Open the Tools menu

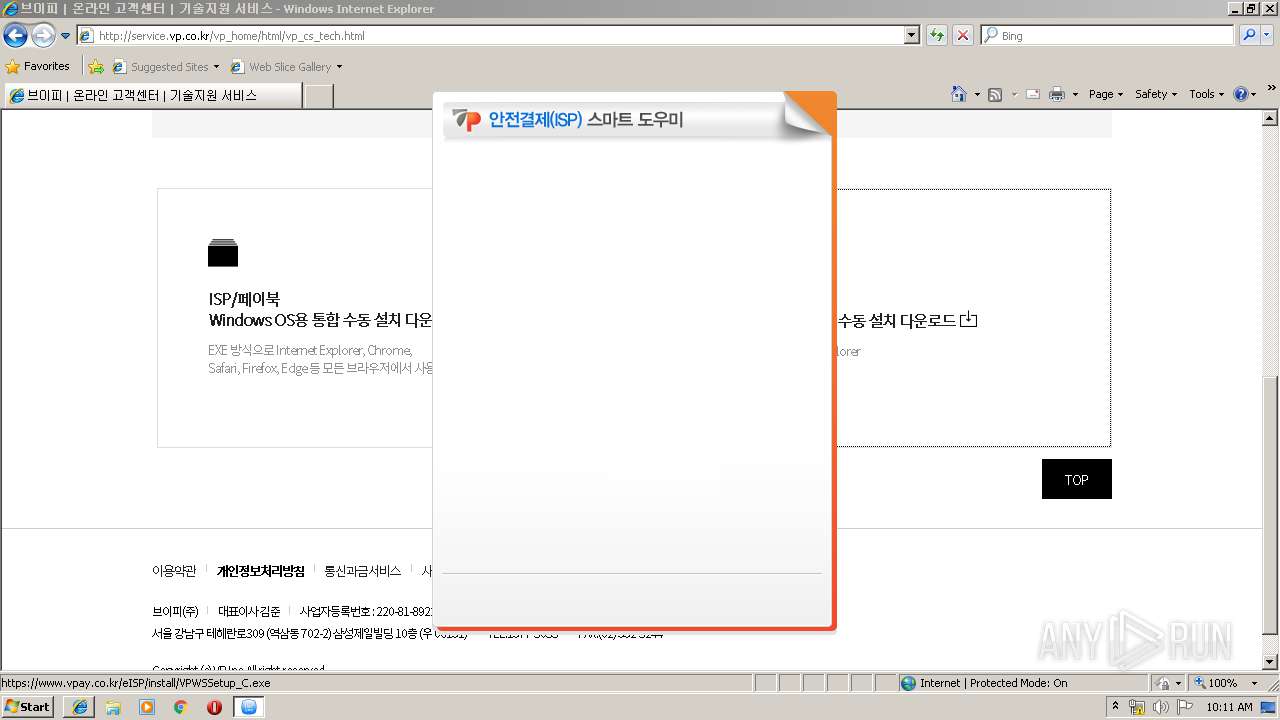pyautogui.click(x=1206, y=94)
